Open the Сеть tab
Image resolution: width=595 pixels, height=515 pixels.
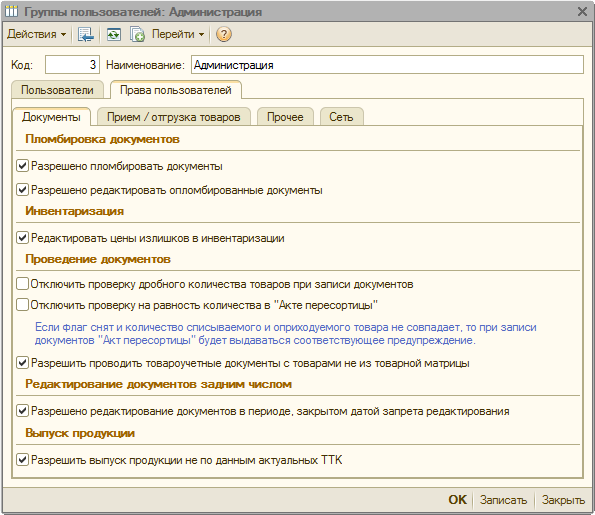[341, 117]
